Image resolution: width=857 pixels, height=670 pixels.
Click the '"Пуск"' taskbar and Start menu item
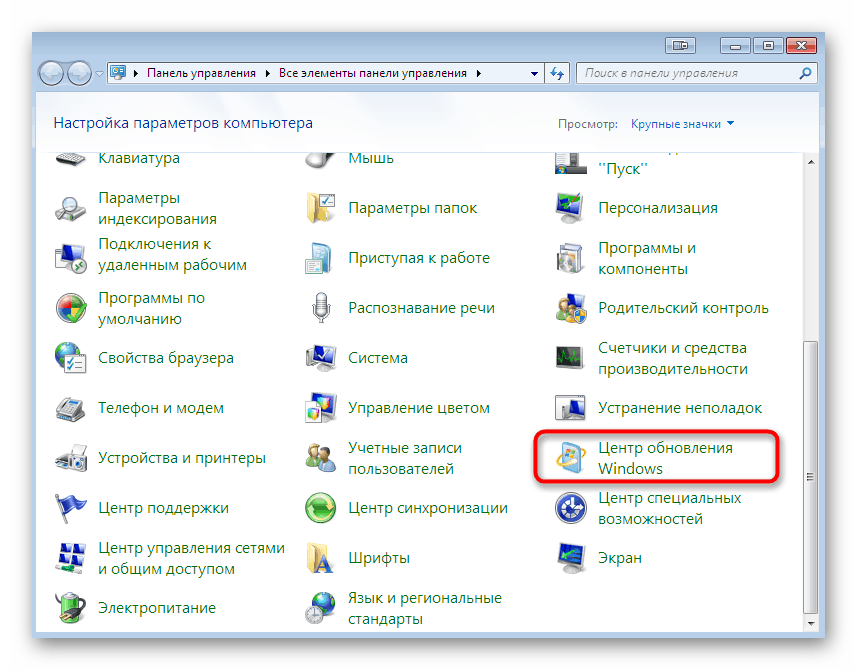pyautogui.click(x=623, y=169)
